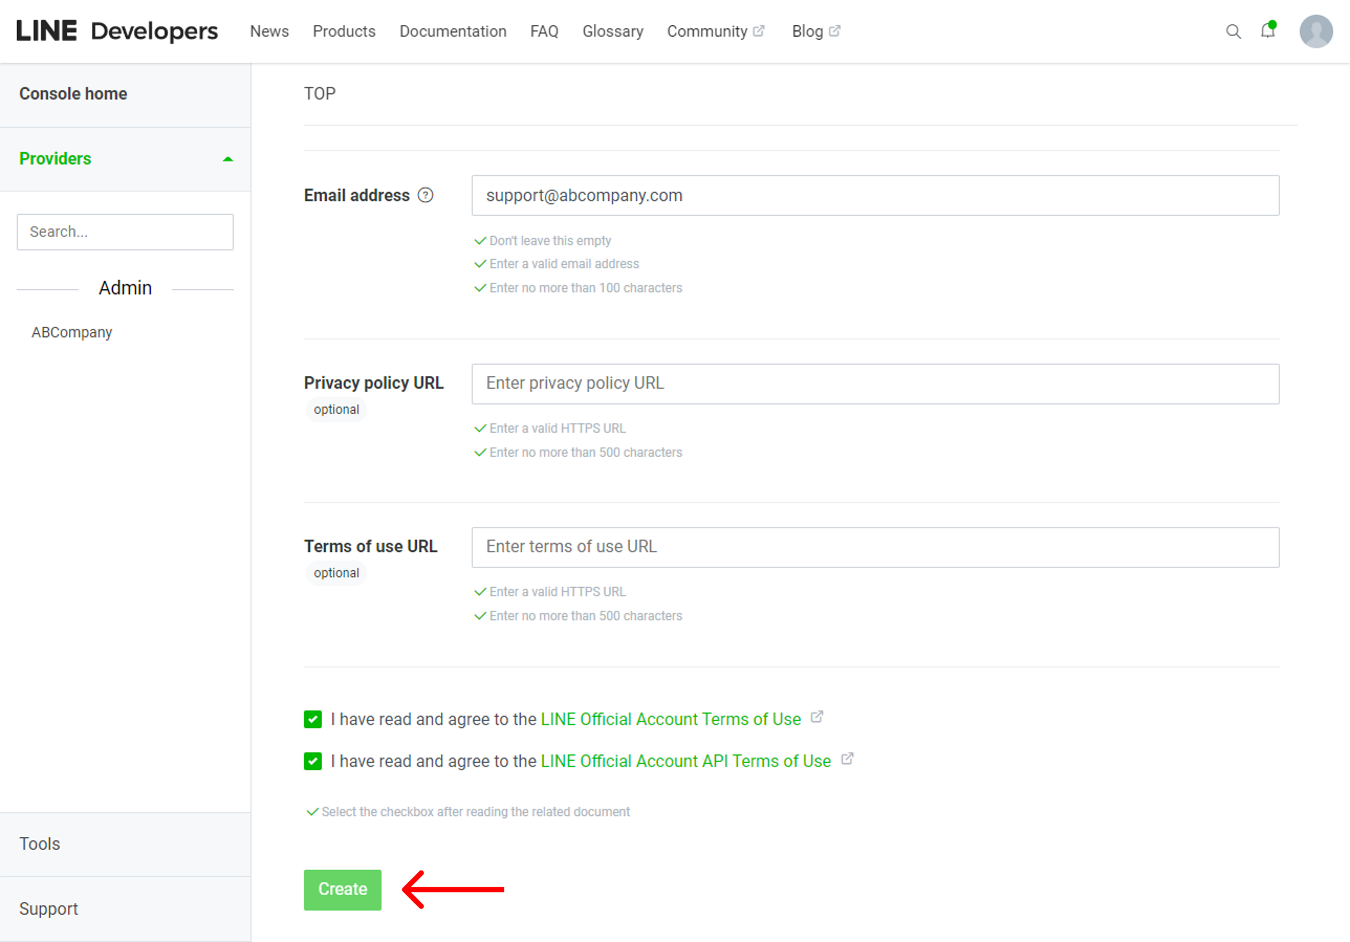Open LINE Official Account API Terms of Use link
This screenshot has width=1350, height=942.
click(685, 761)
